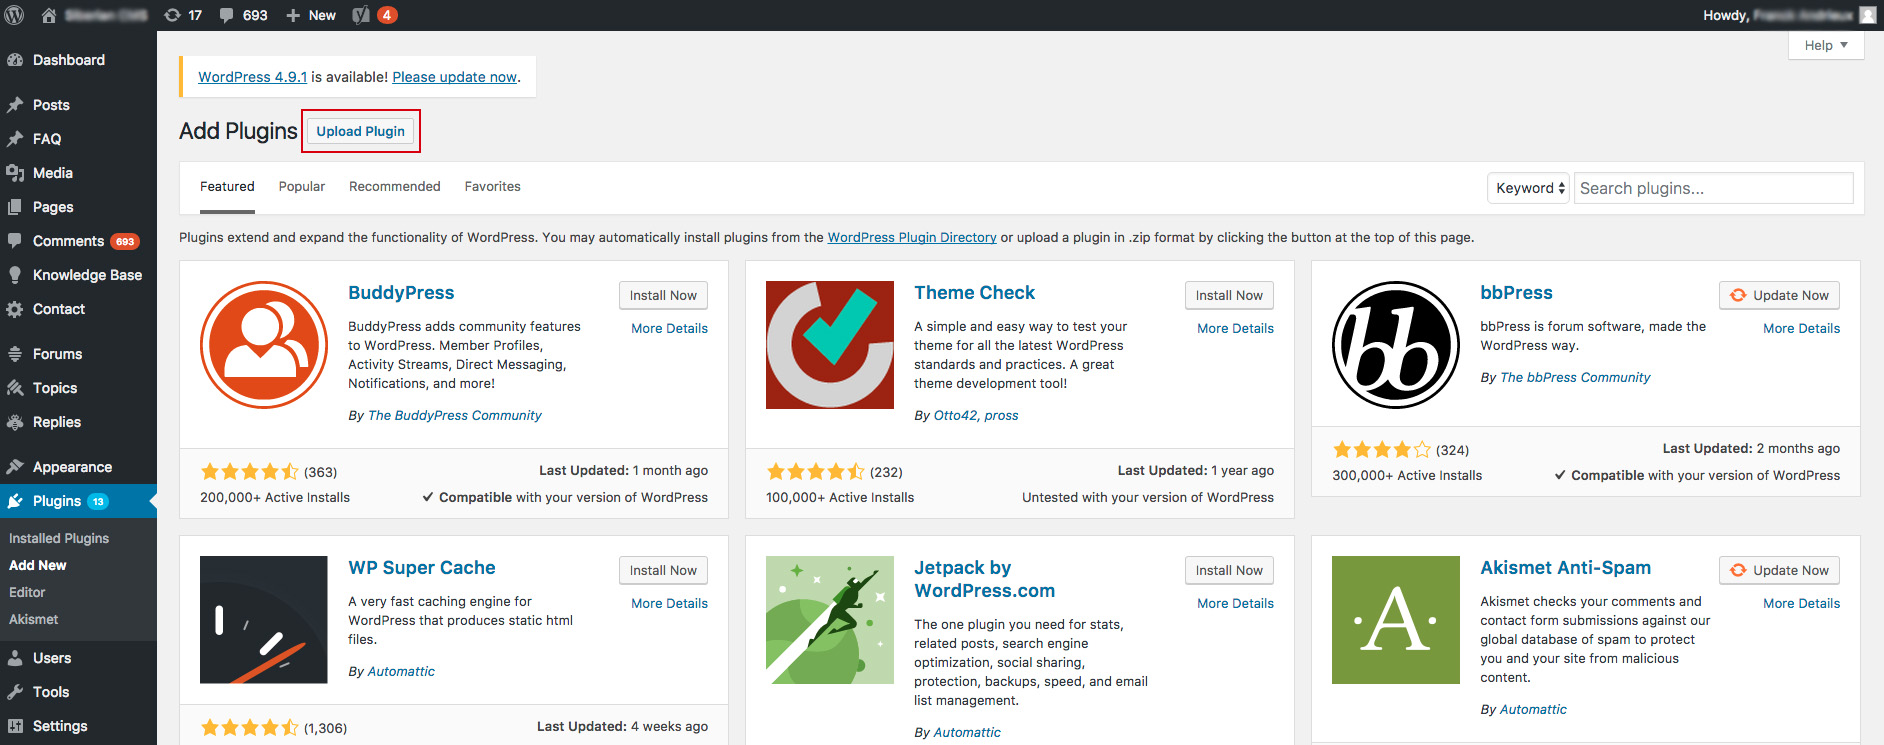This screenshot has height=745, width=1884.
Task: Switch to the Recommended plugins tab
Action: (x=394, y=187)
